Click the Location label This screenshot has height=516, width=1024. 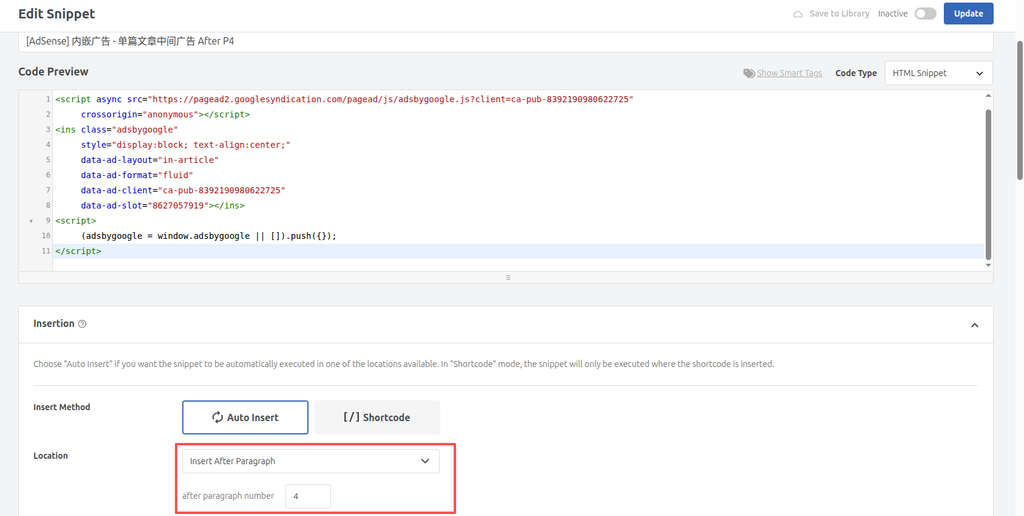[x=50, y=455]
